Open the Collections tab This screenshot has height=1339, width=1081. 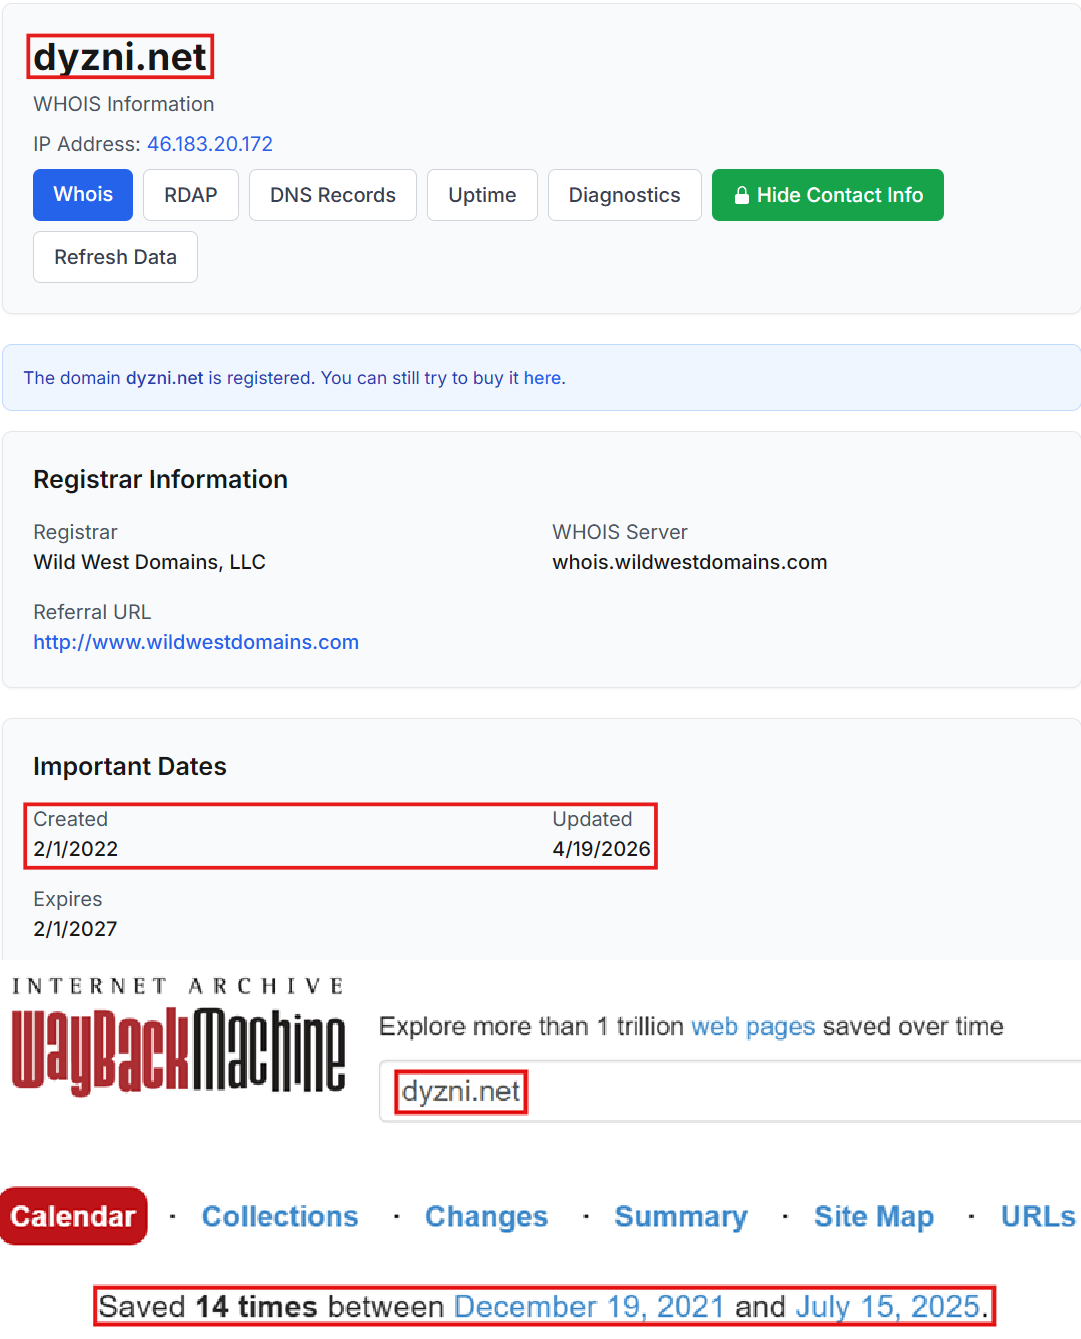tap(280, 1216)
